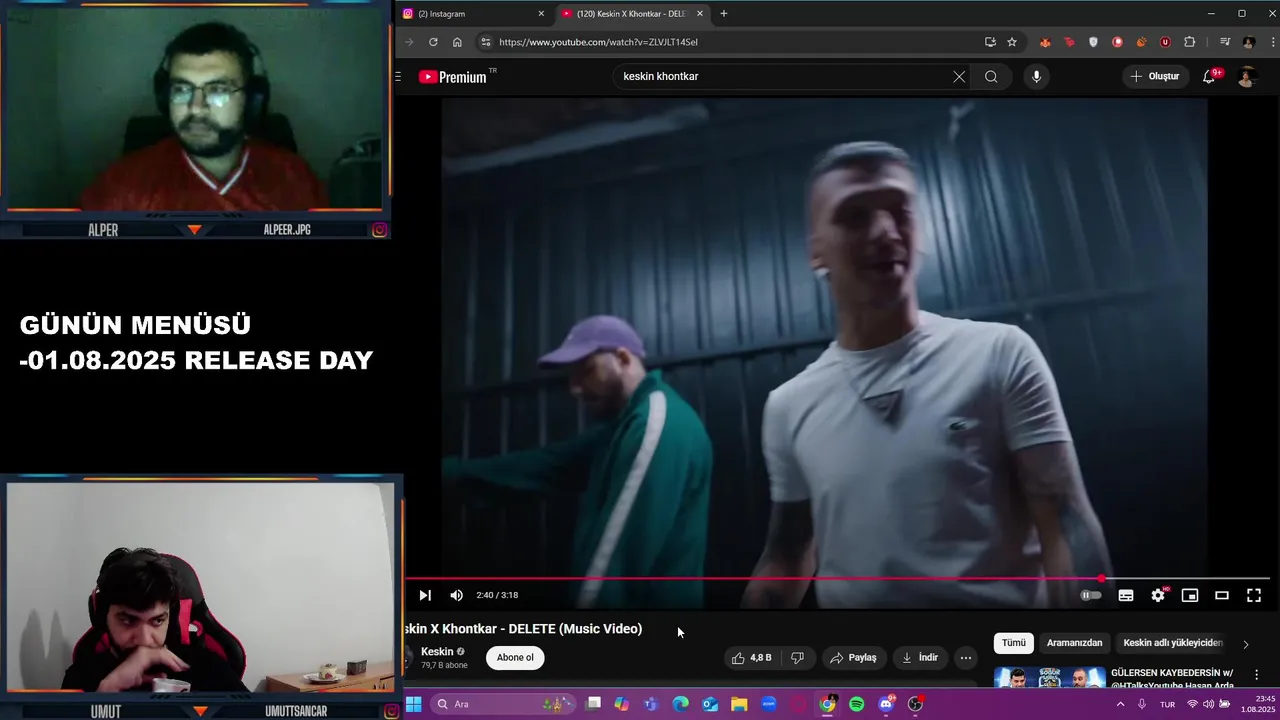Open File Explorer from taskbar
This screenshot has width=1280, height=720.
tap(739, 704)
